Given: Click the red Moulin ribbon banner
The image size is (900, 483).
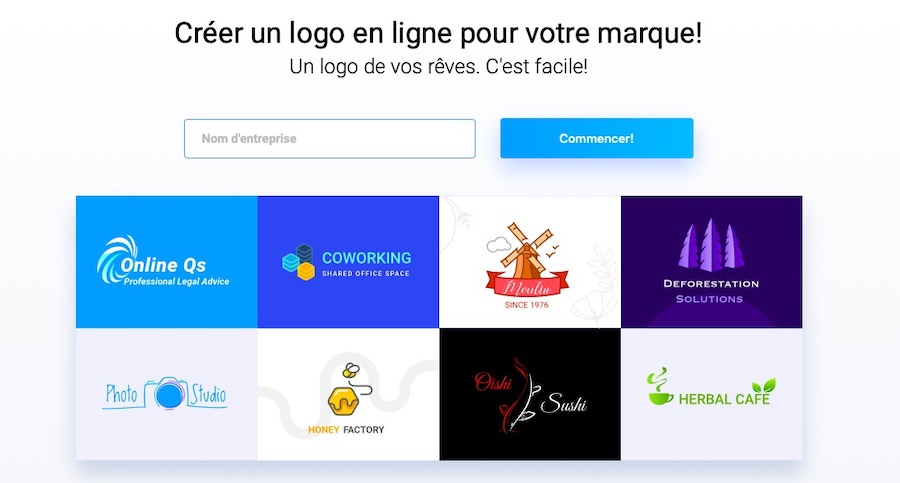Looking at the screenshot, I should click(x=527, y=285).
